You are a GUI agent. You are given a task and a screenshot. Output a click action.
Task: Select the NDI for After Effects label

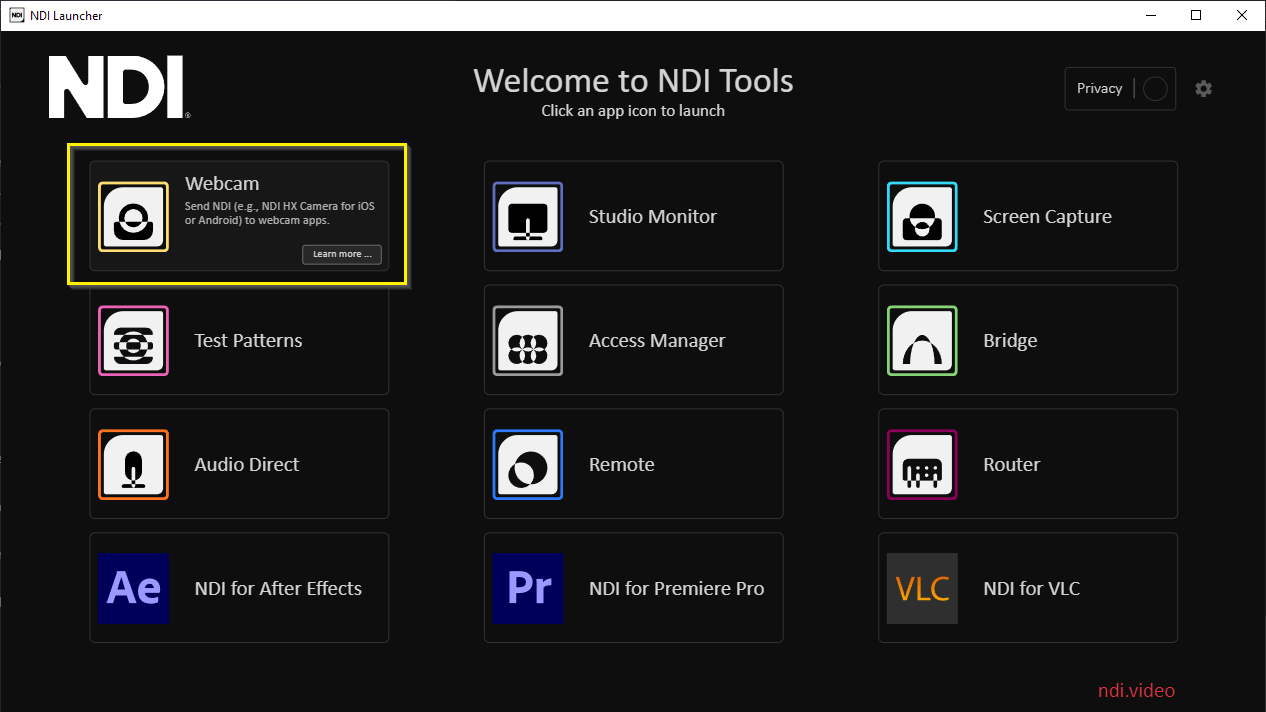pos(278,589)
